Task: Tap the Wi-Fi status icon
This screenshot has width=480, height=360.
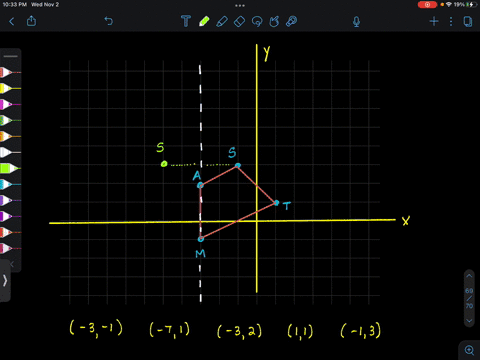Action: pos(449,5)
